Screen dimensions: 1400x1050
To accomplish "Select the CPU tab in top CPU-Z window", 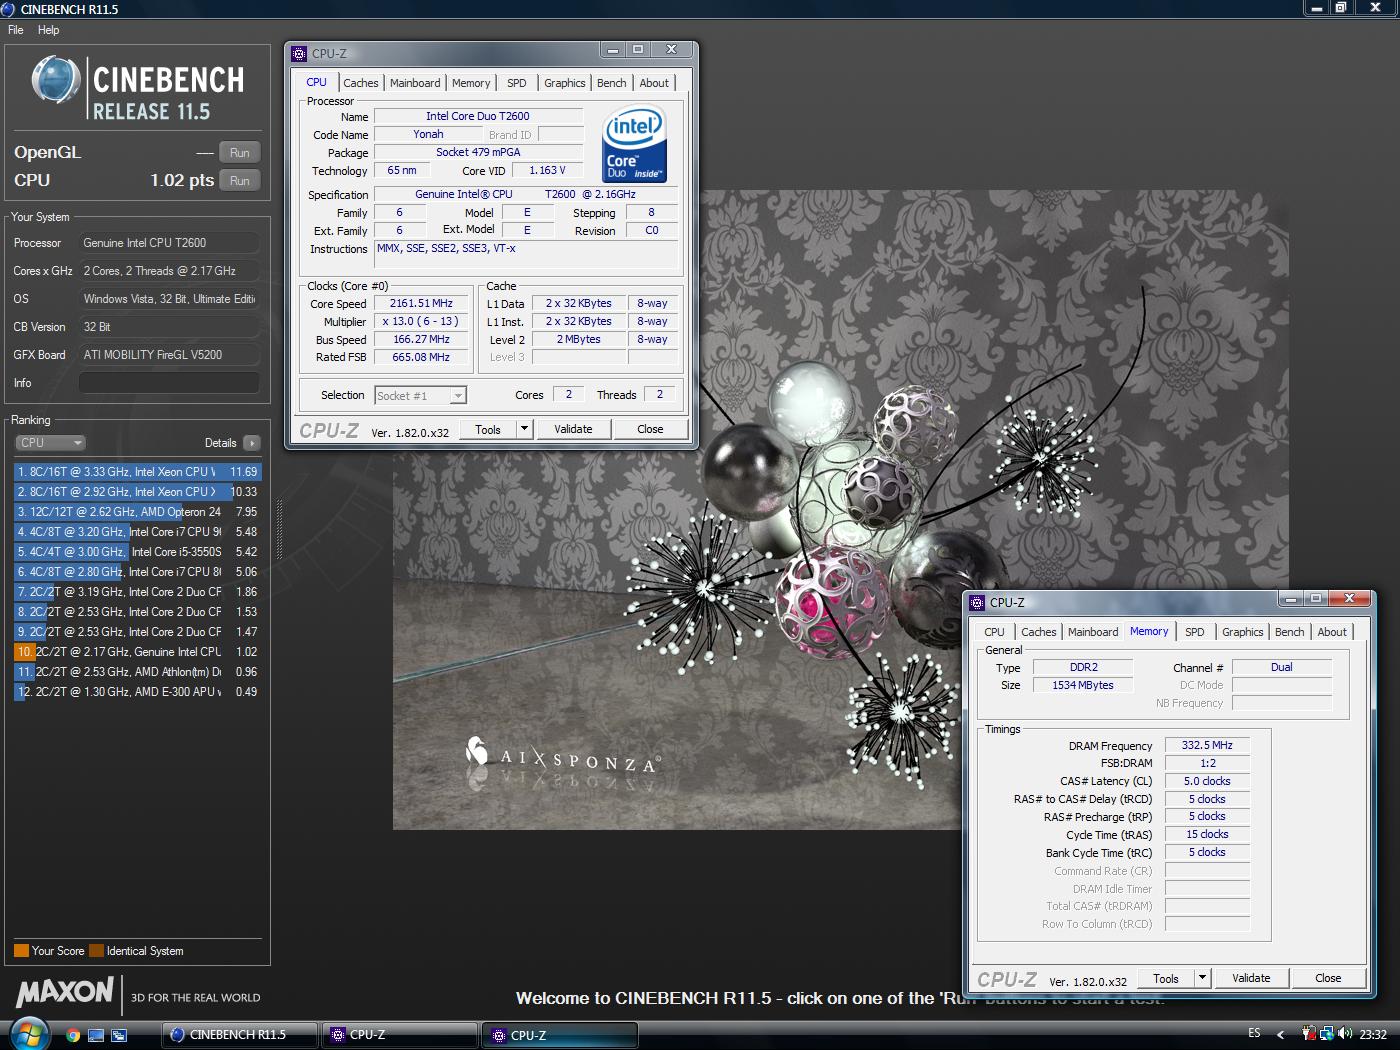I will (316, 82).
